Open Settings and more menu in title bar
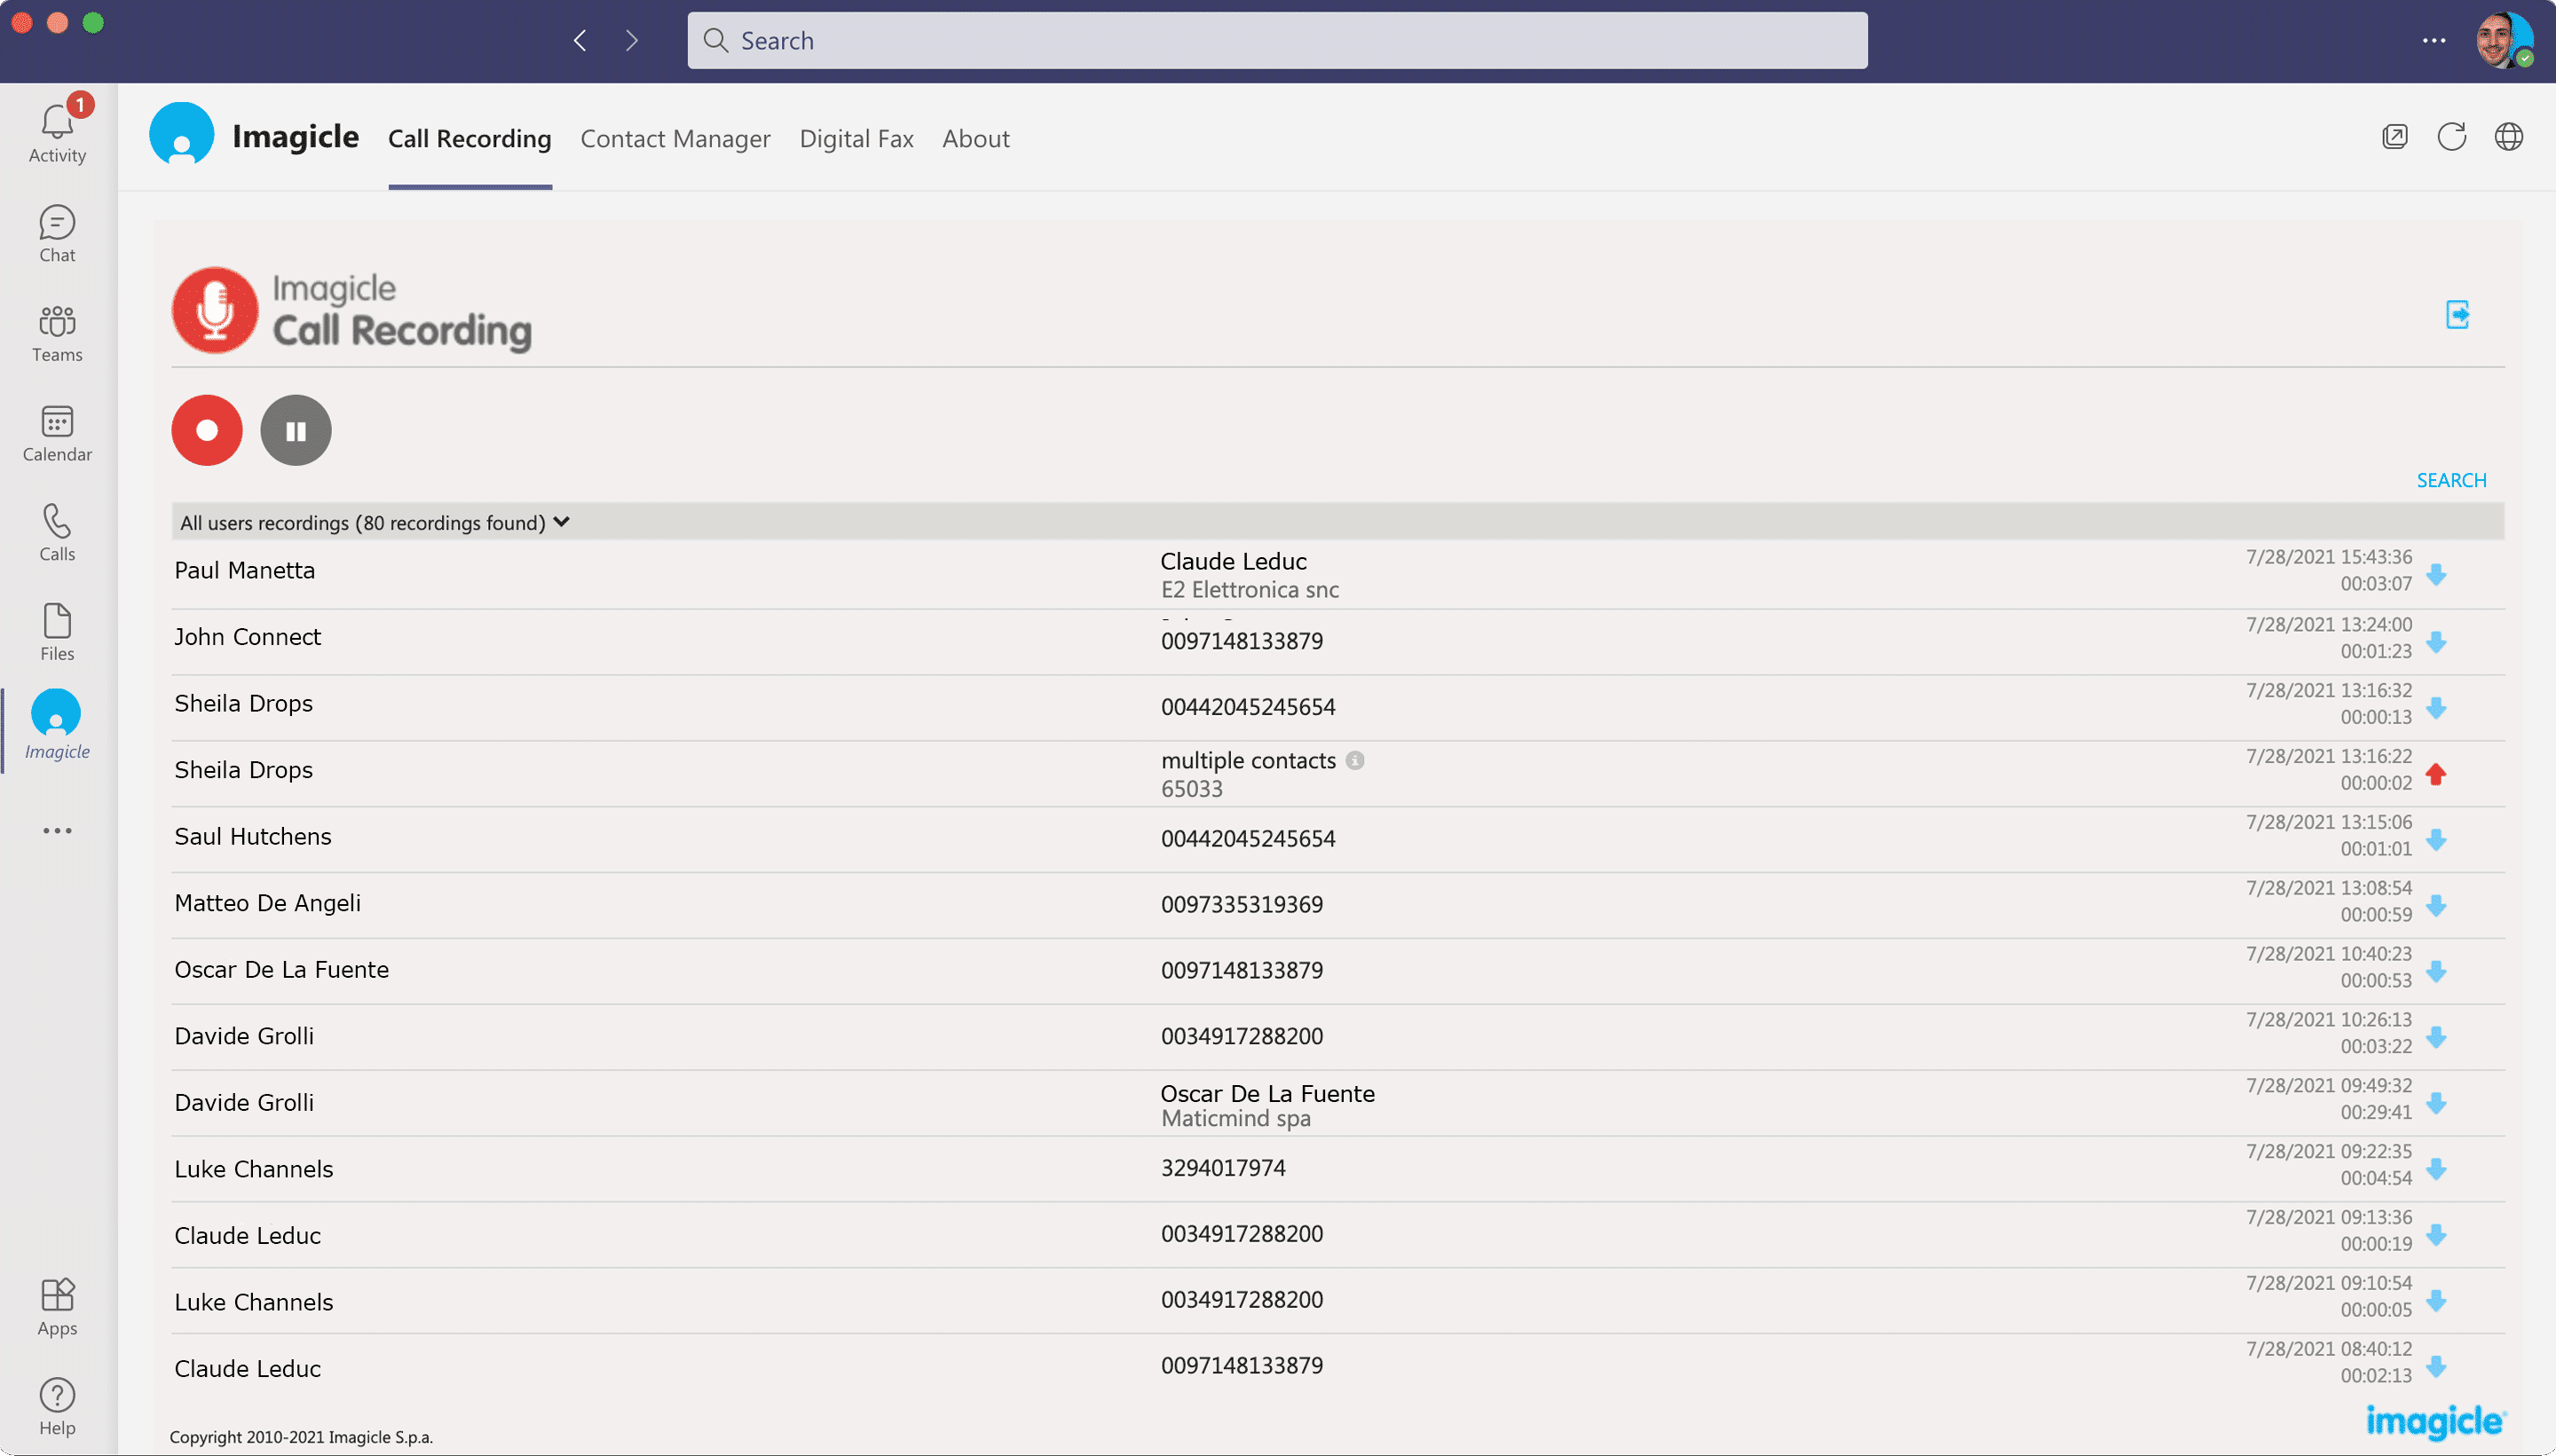Screen dimensions: 2556x1456 click(2434, 41)
